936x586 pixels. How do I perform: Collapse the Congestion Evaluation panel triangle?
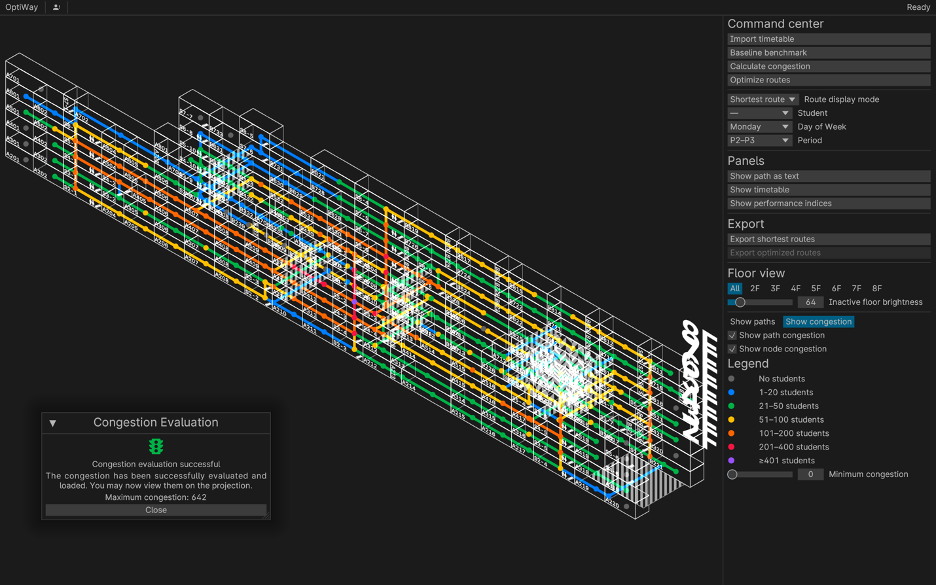pyautogui.click(x=53, y=423)
